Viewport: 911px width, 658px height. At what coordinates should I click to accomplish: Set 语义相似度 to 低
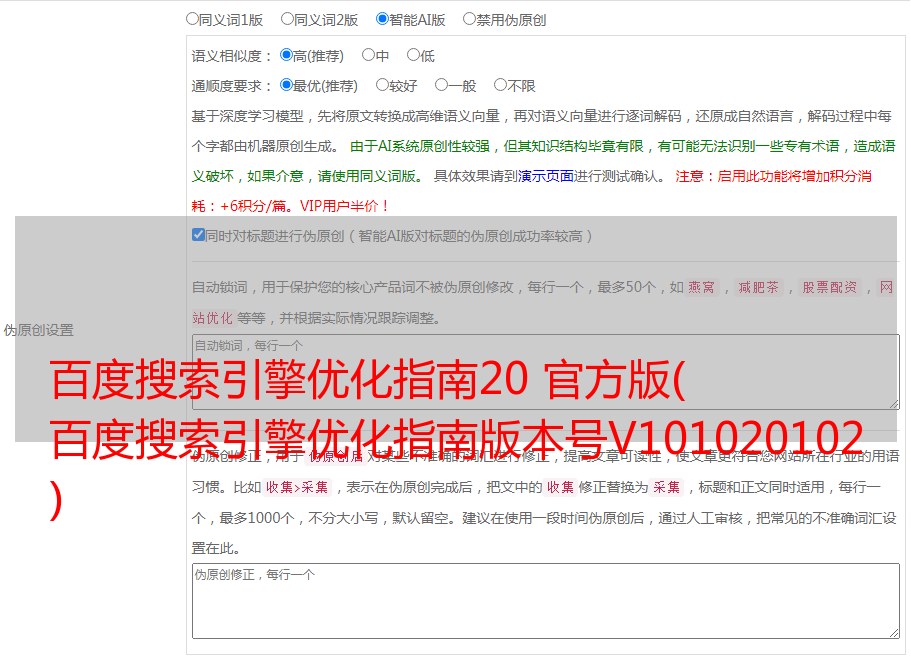(413, 55)
